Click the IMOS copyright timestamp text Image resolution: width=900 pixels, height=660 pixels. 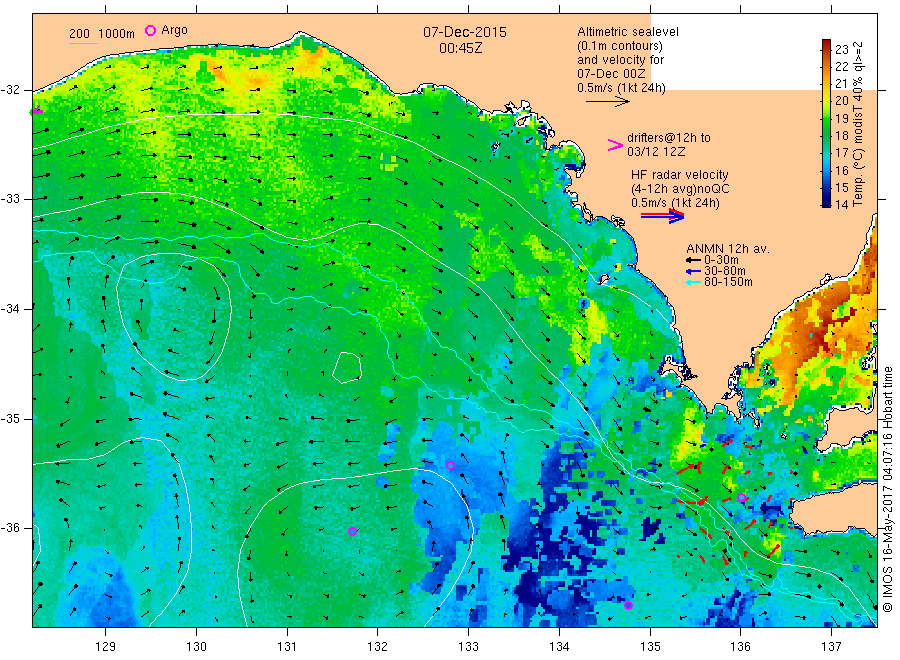(887, 490)
